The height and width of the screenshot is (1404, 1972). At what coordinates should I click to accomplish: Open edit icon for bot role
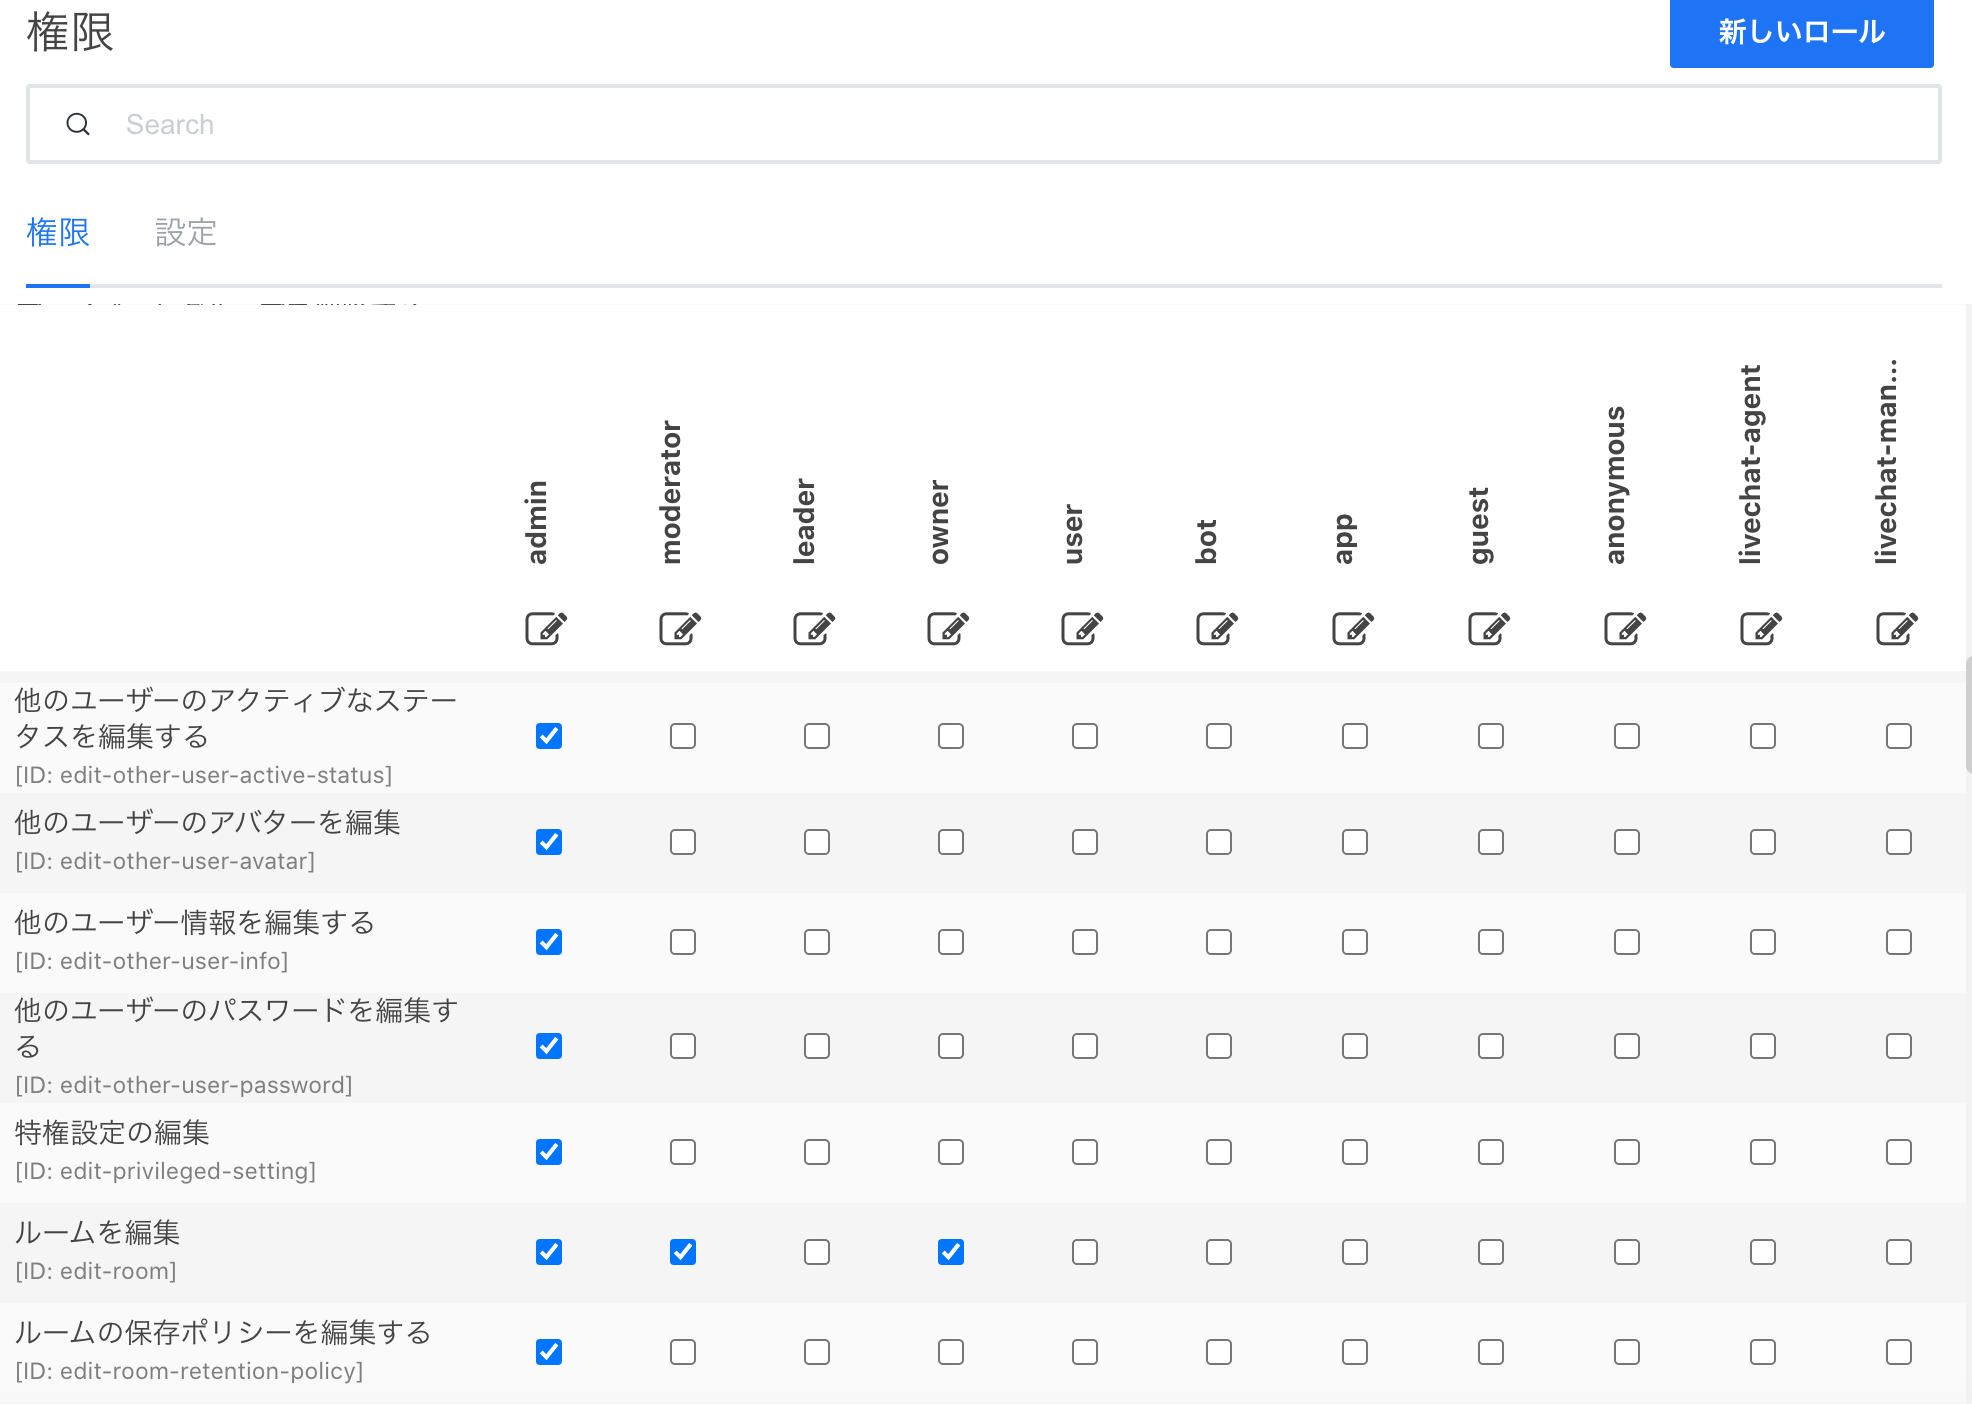(1218, 628)
